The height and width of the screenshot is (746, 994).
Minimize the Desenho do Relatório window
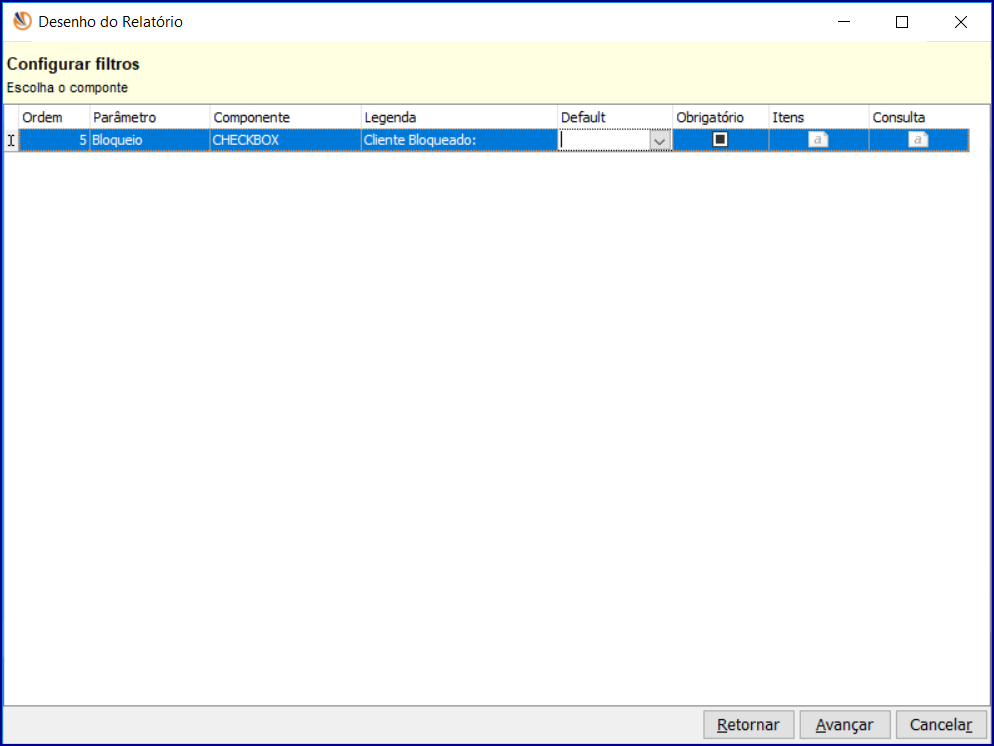844,22
